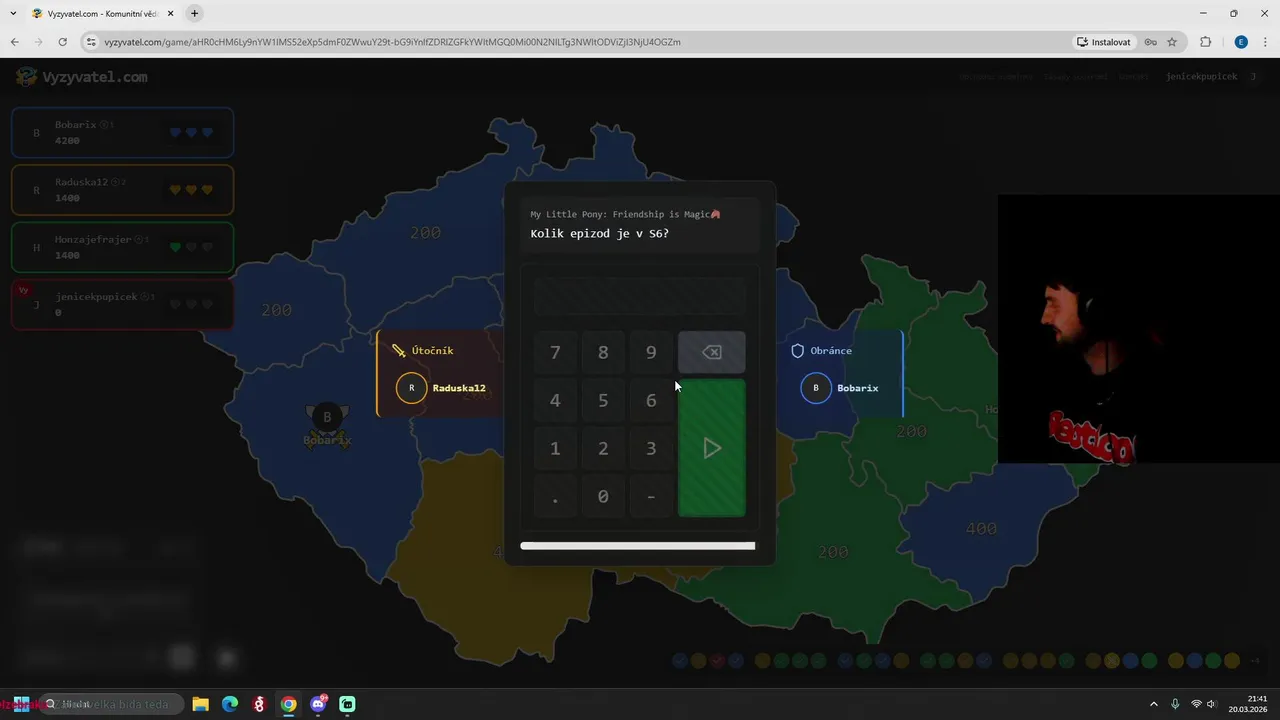
Task: Open volume tray icon
Action: [1211, 704]
